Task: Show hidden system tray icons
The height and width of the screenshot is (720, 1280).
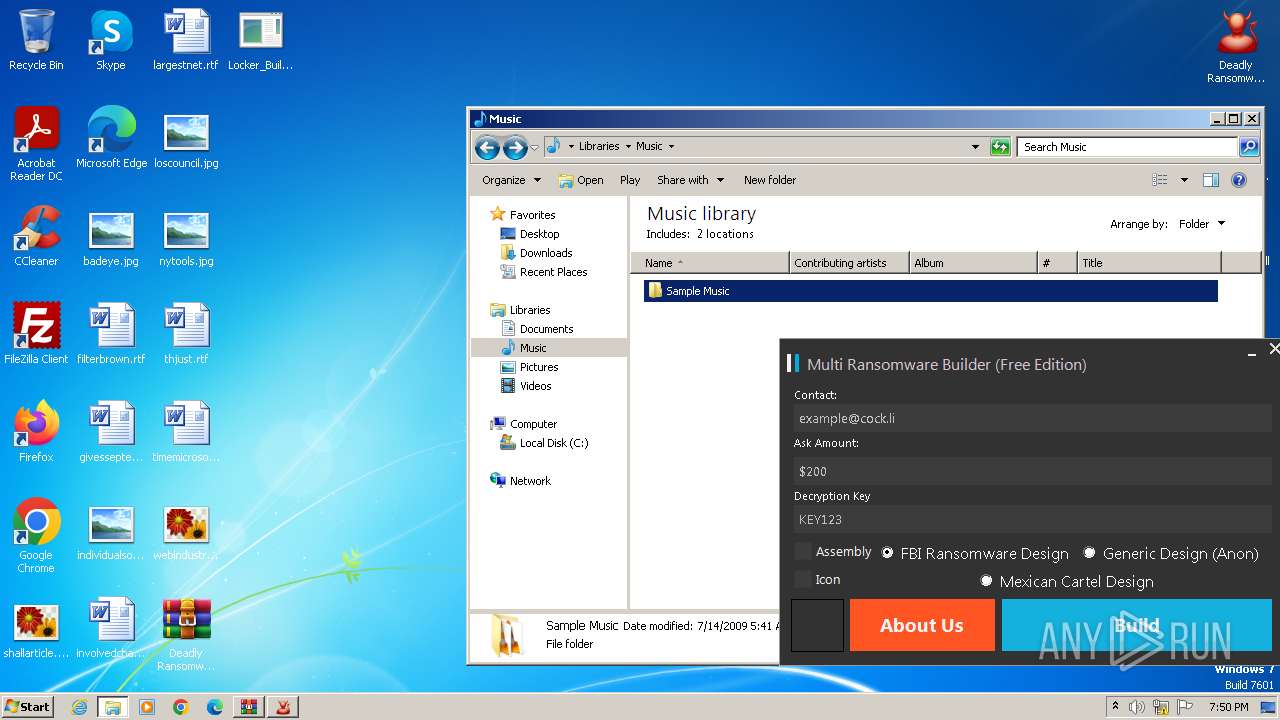Action: pyautogui.click(x=1115, y=707)
